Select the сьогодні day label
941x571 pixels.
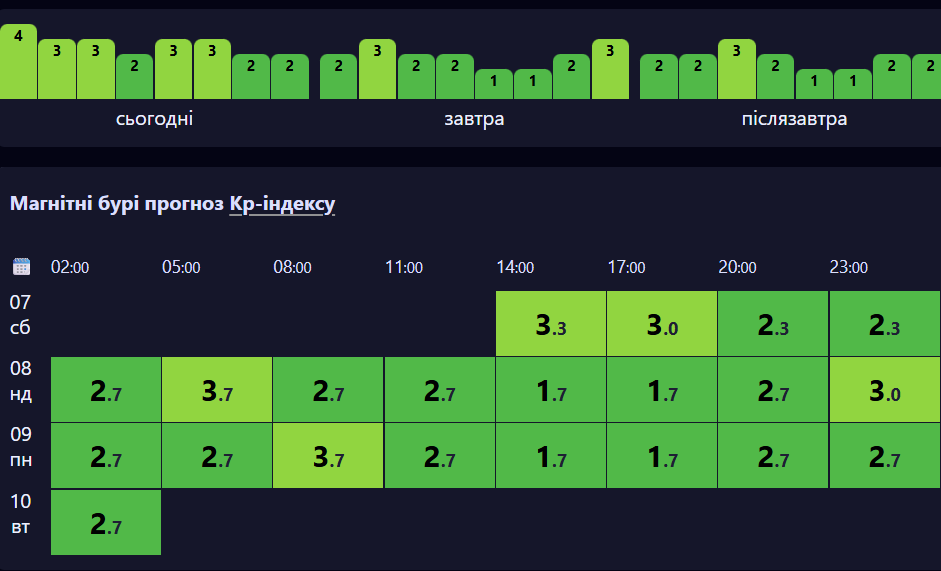pos(154,119)
